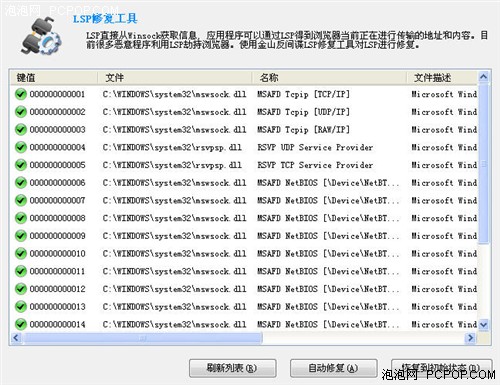Image resolution: width=500 pixels, height=385 pixels.
Task: Click the green check icon for 000000000013
Action: pyautogui.click(x=21, y=307)
